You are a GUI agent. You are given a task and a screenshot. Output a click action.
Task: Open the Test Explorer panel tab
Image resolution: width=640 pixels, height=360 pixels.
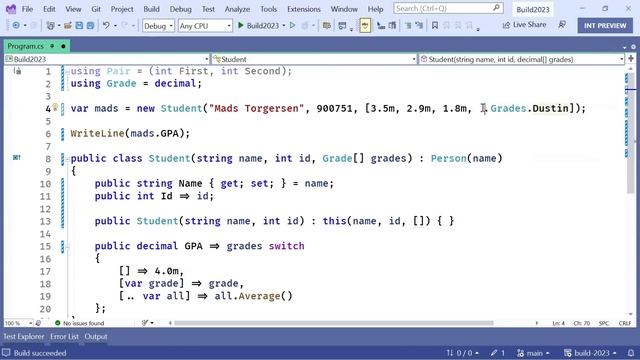coord(24,337)
